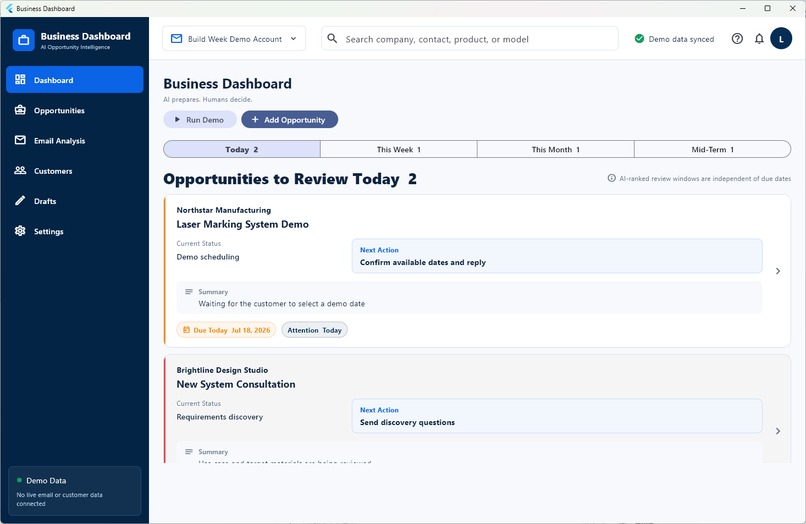Click the Dashboard grid icon in sidebar
The height and width of the screenshot is (524, 806).
20,80
